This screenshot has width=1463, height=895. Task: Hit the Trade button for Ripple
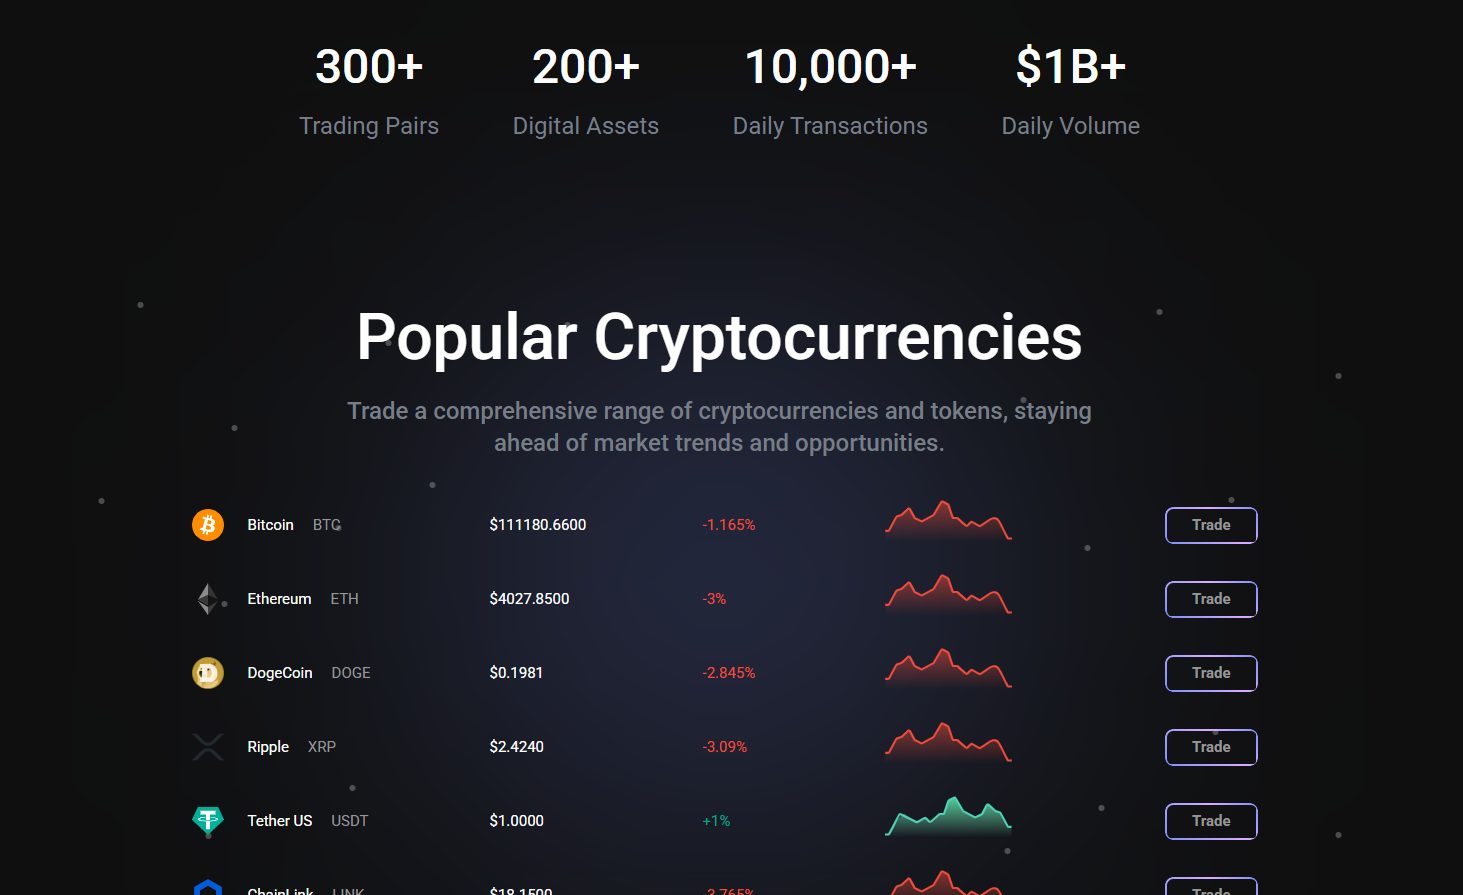pos(1211,747)
